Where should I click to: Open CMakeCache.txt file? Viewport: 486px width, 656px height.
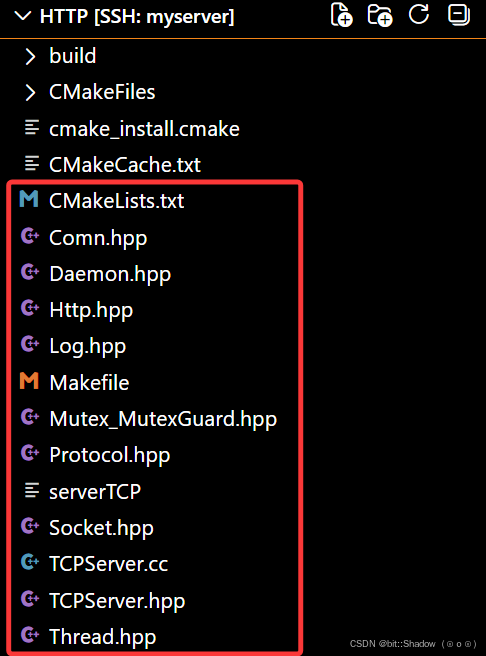(x=125, y=165)
